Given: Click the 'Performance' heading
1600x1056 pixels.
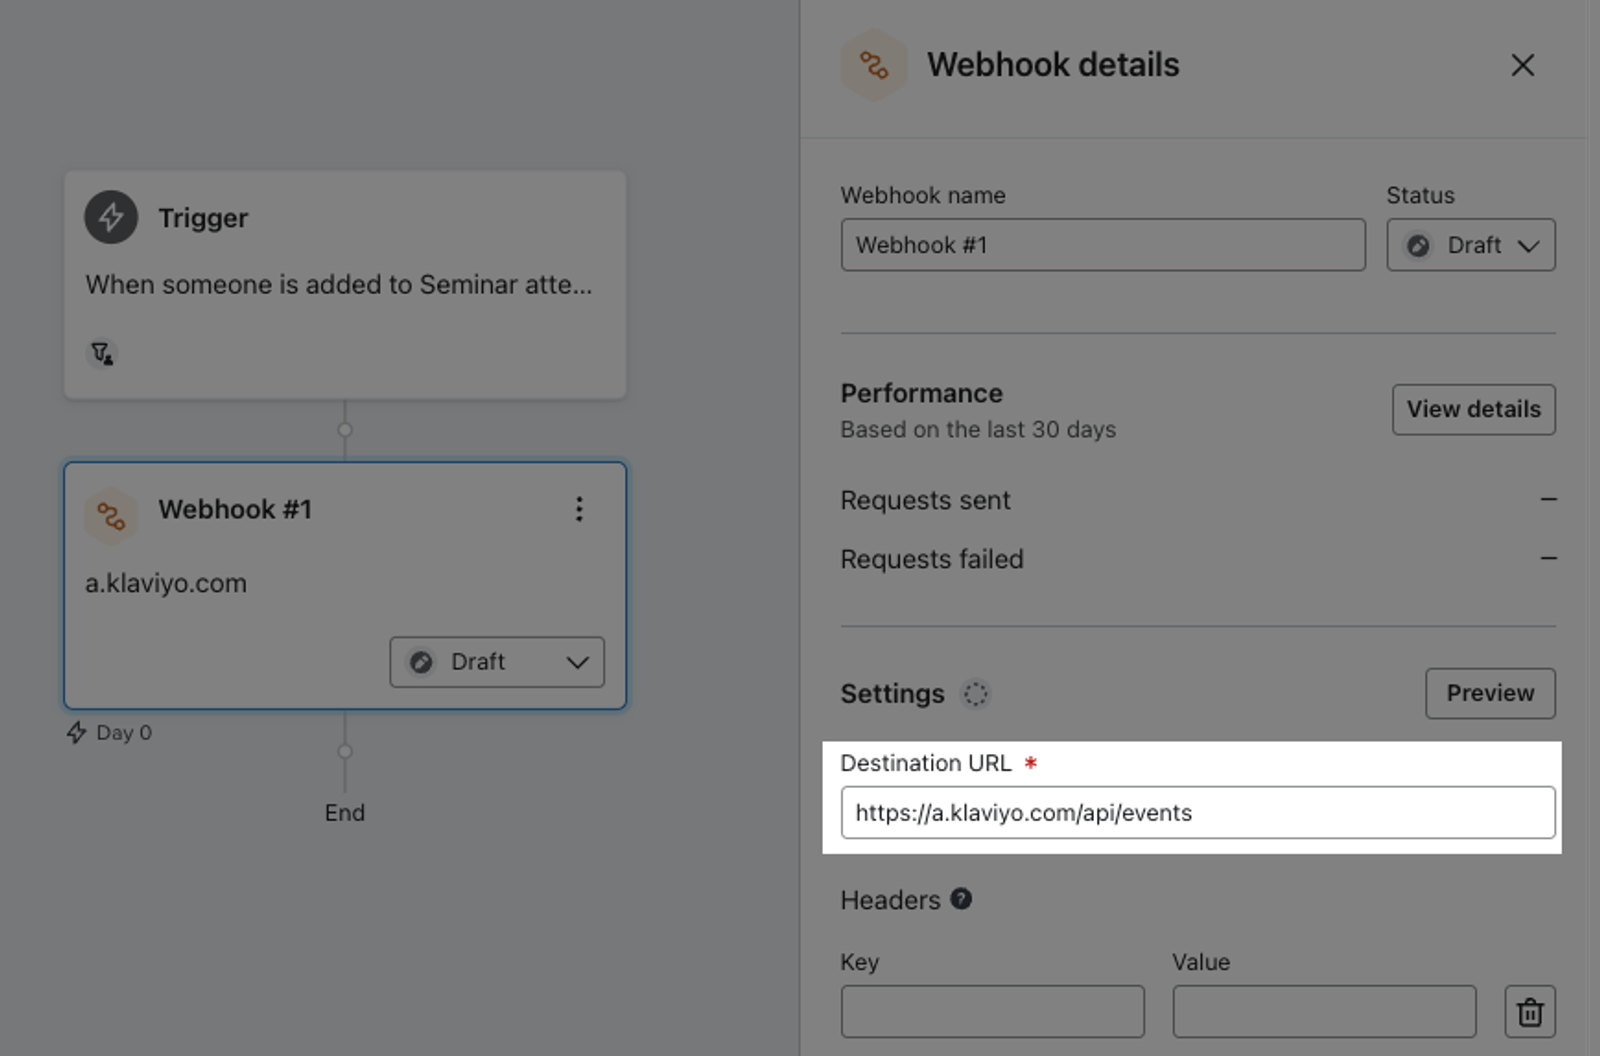Looking at the screenshot, I should (921, 393).
